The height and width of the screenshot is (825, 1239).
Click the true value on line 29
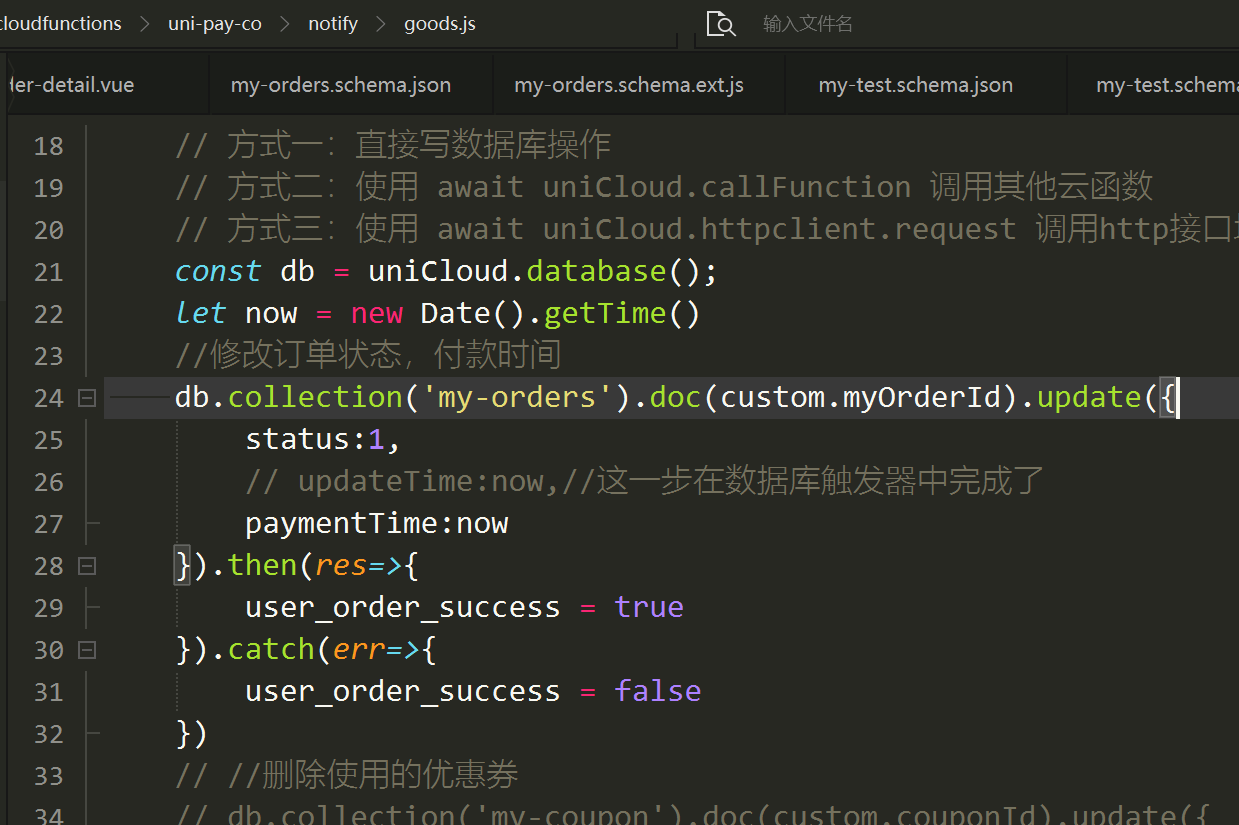[x=649, y=607]
